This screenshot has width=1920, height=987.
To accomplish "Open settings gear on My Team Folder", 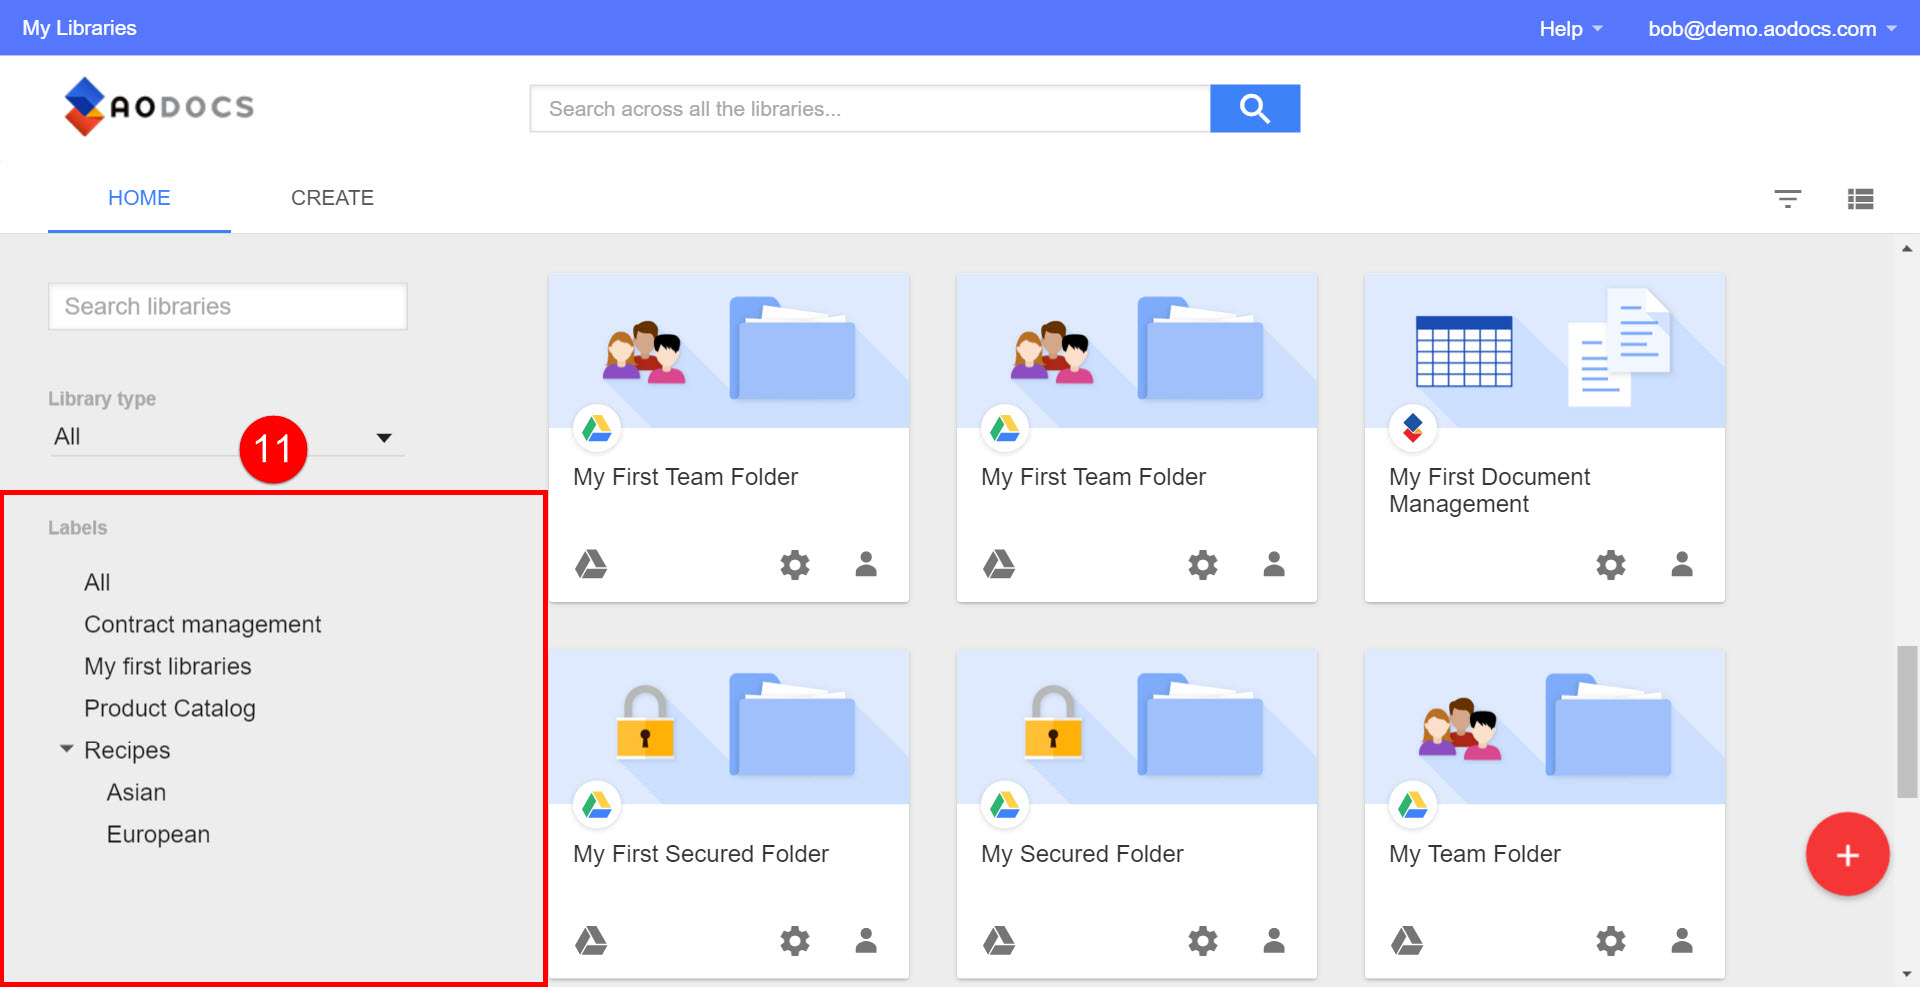I will pos(1610,941).
